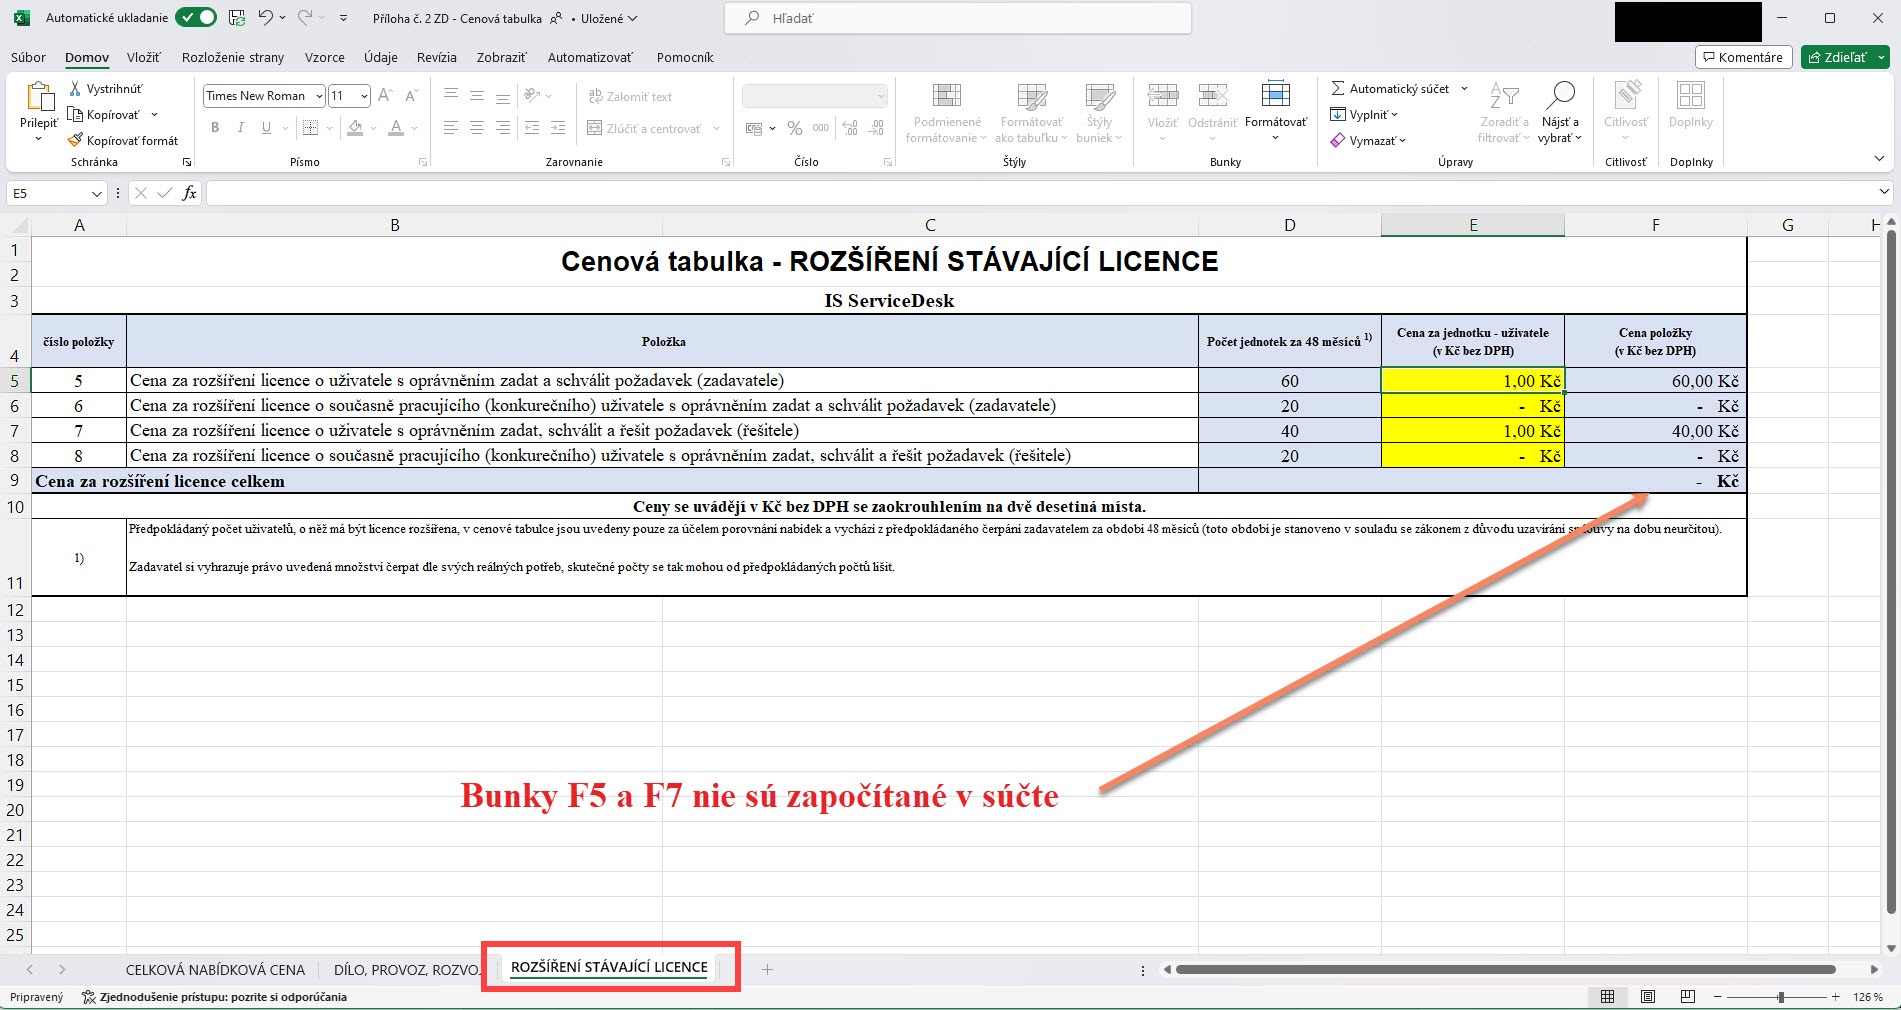Open Nájsť a vybrať magnifier tool

pos(1559,96)
